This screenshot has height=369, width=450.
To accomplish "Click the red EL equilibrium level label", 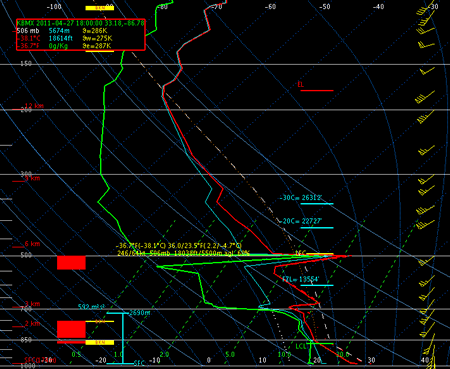I will point(301,85).
